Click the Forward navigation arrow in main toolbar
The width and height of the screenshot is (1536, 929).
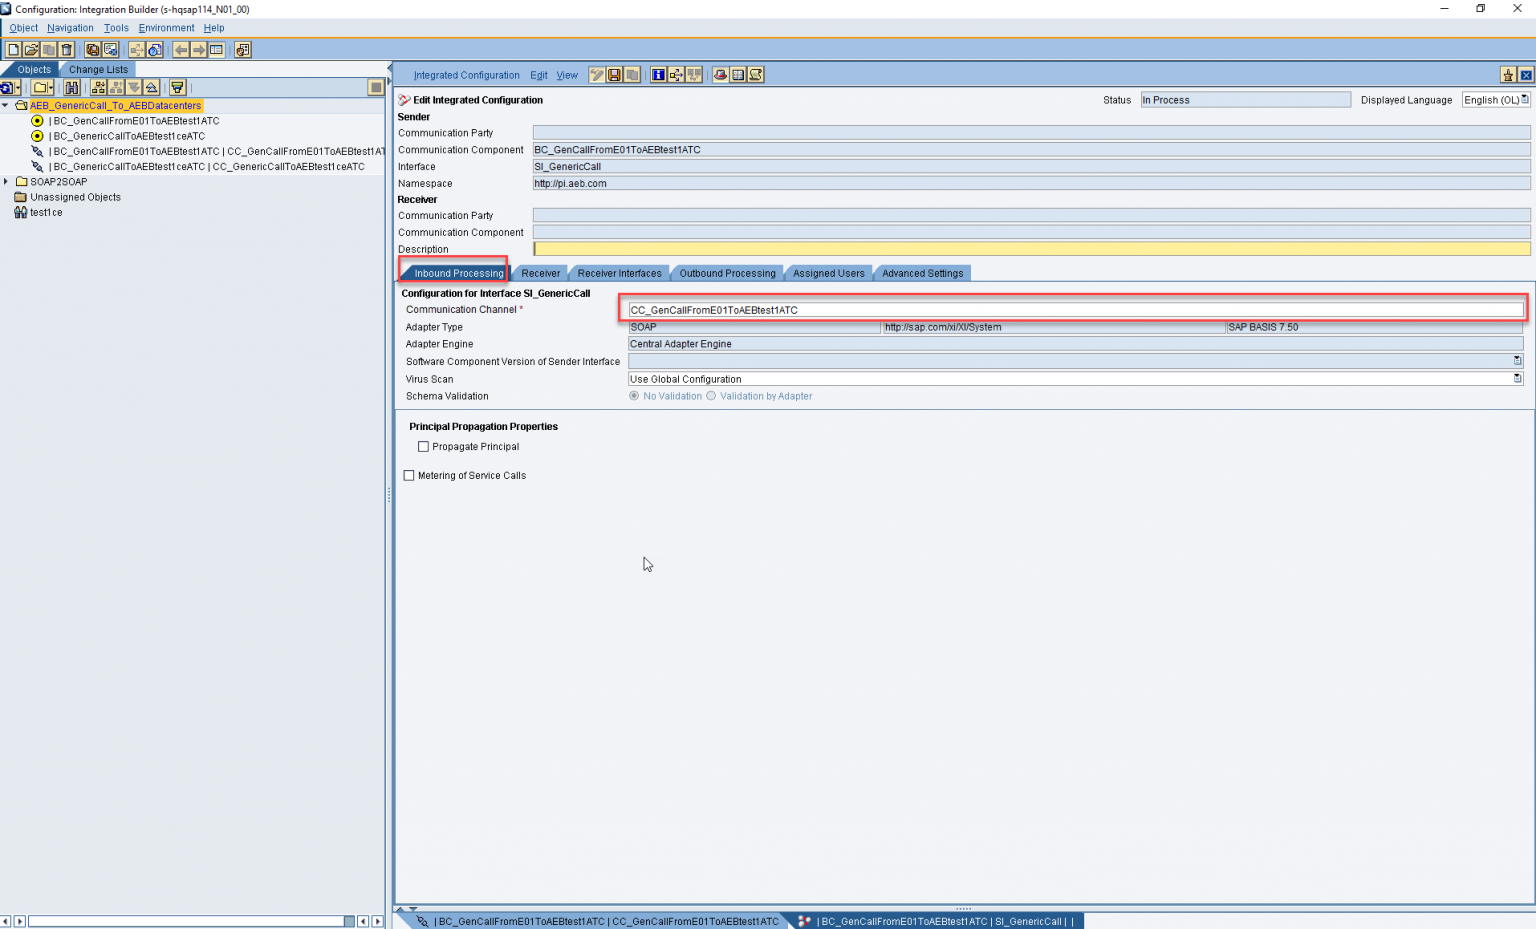(x=200, y=49)
